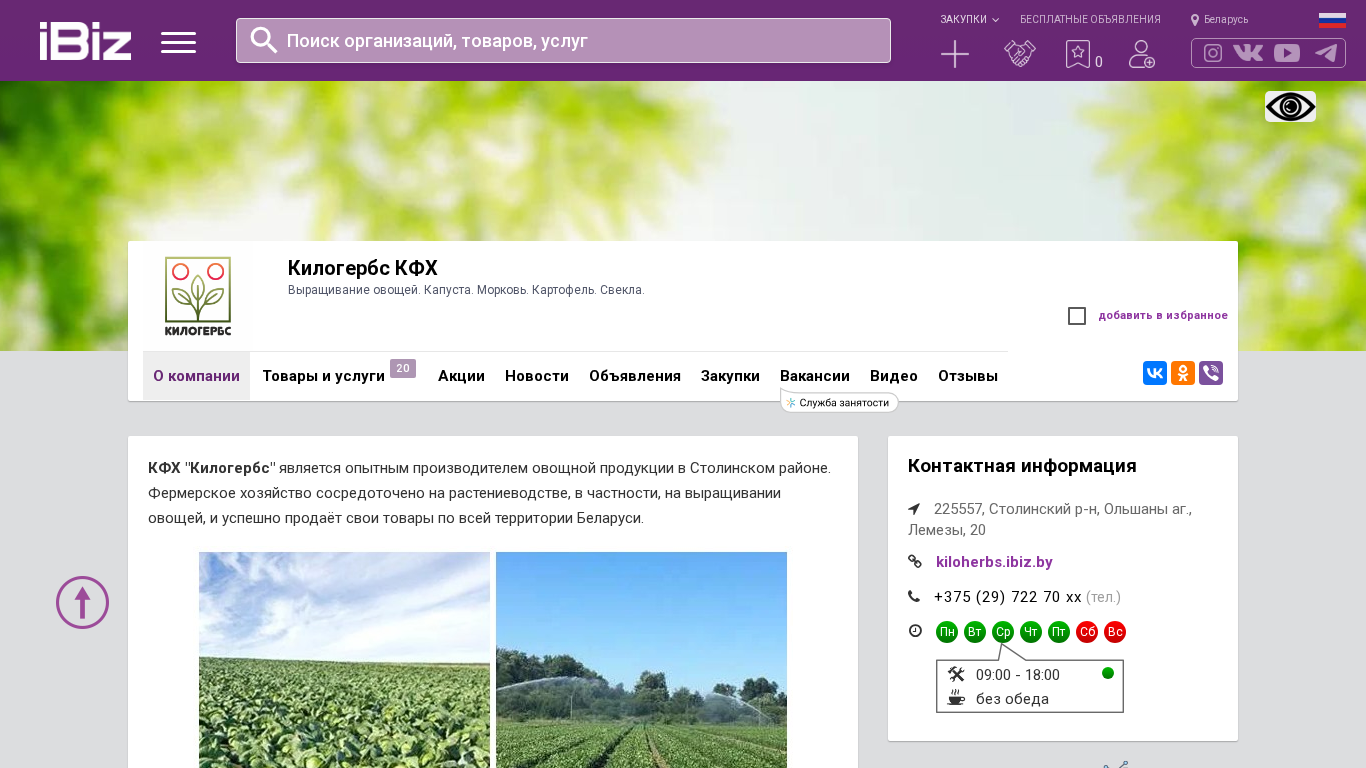The image size is (1366, 768).
Task: Open the Служба занятости badge
Action: [x=839, y=402]
